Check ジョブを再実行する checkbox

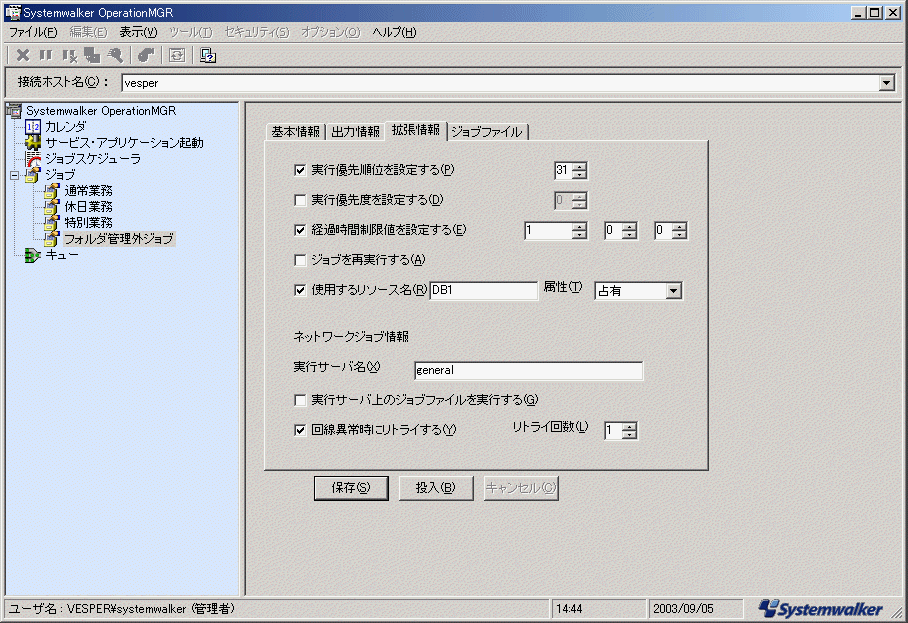(300, 260)
